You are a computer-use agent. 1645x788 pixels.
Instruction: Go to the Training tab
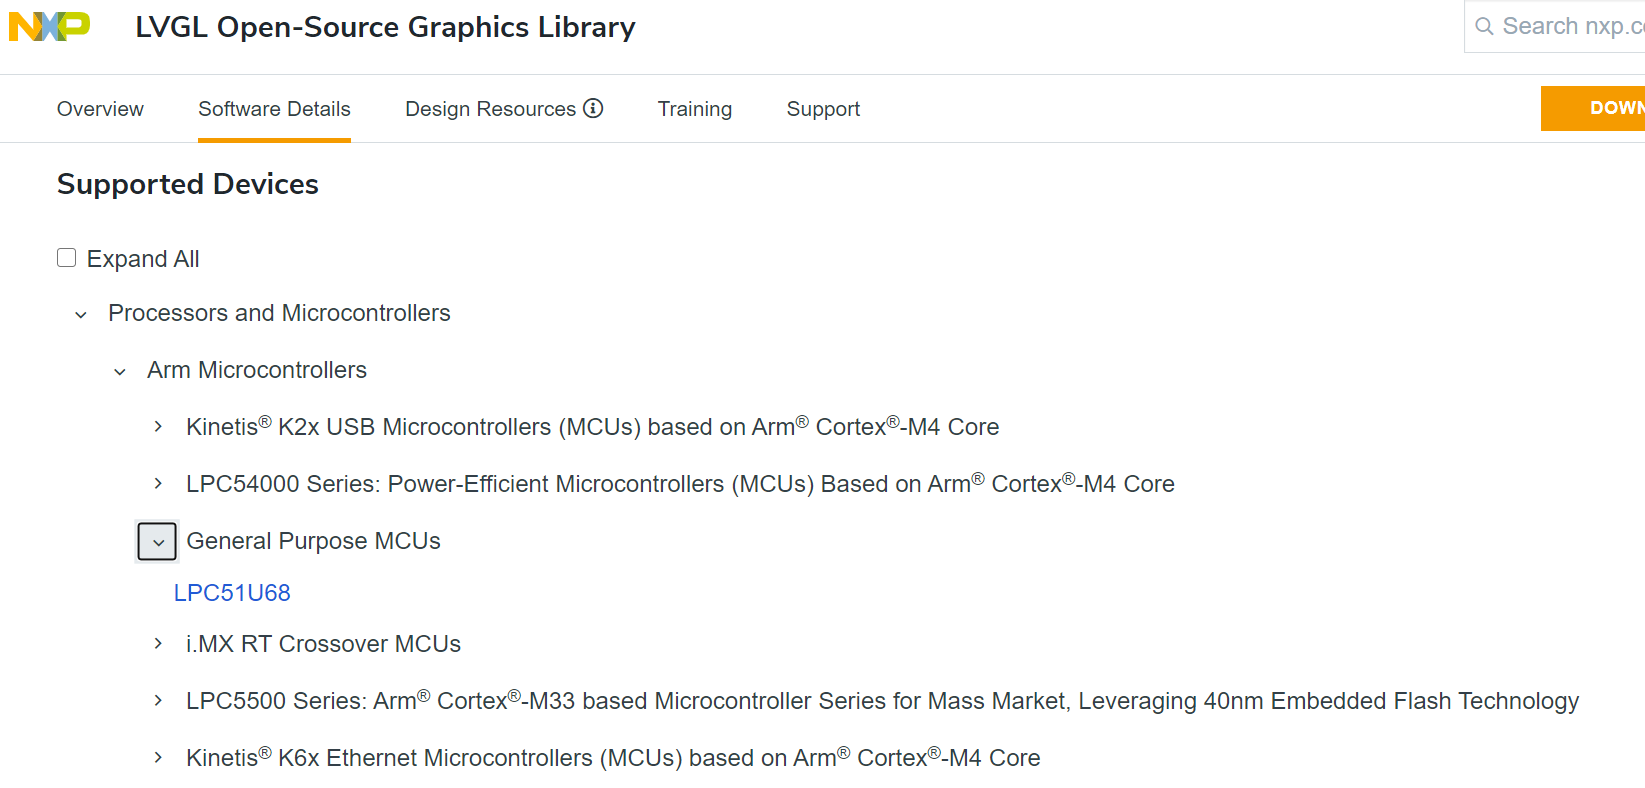coord(694,109)
